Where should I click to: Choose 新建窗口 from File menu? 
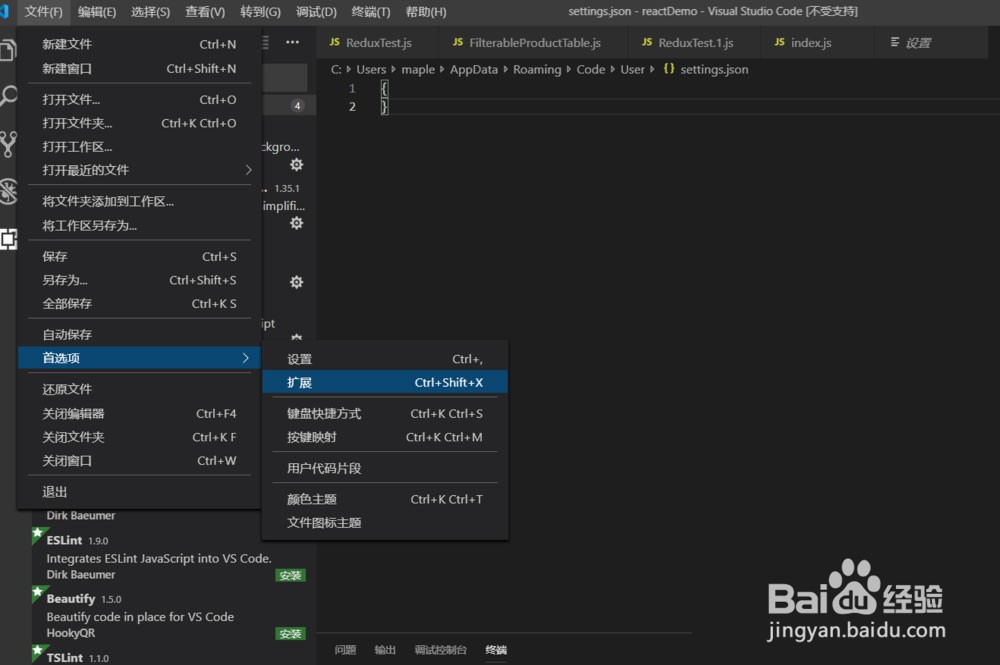140,69
